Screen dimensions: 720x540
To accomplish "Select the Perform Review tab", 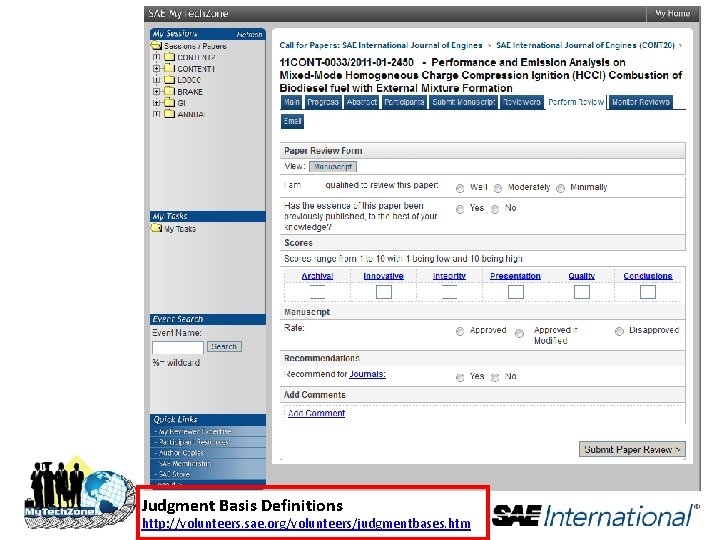I will point(576,102).
